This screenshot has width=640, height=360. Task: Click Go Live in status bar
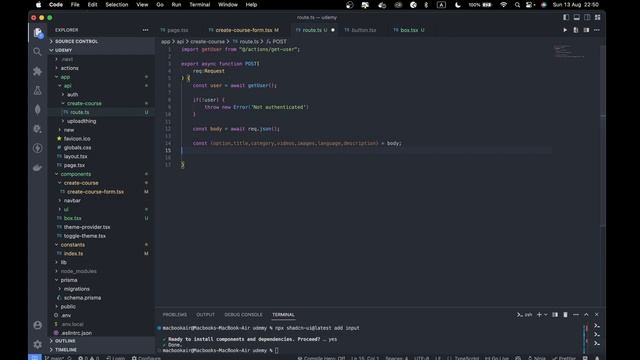[497, 358]
